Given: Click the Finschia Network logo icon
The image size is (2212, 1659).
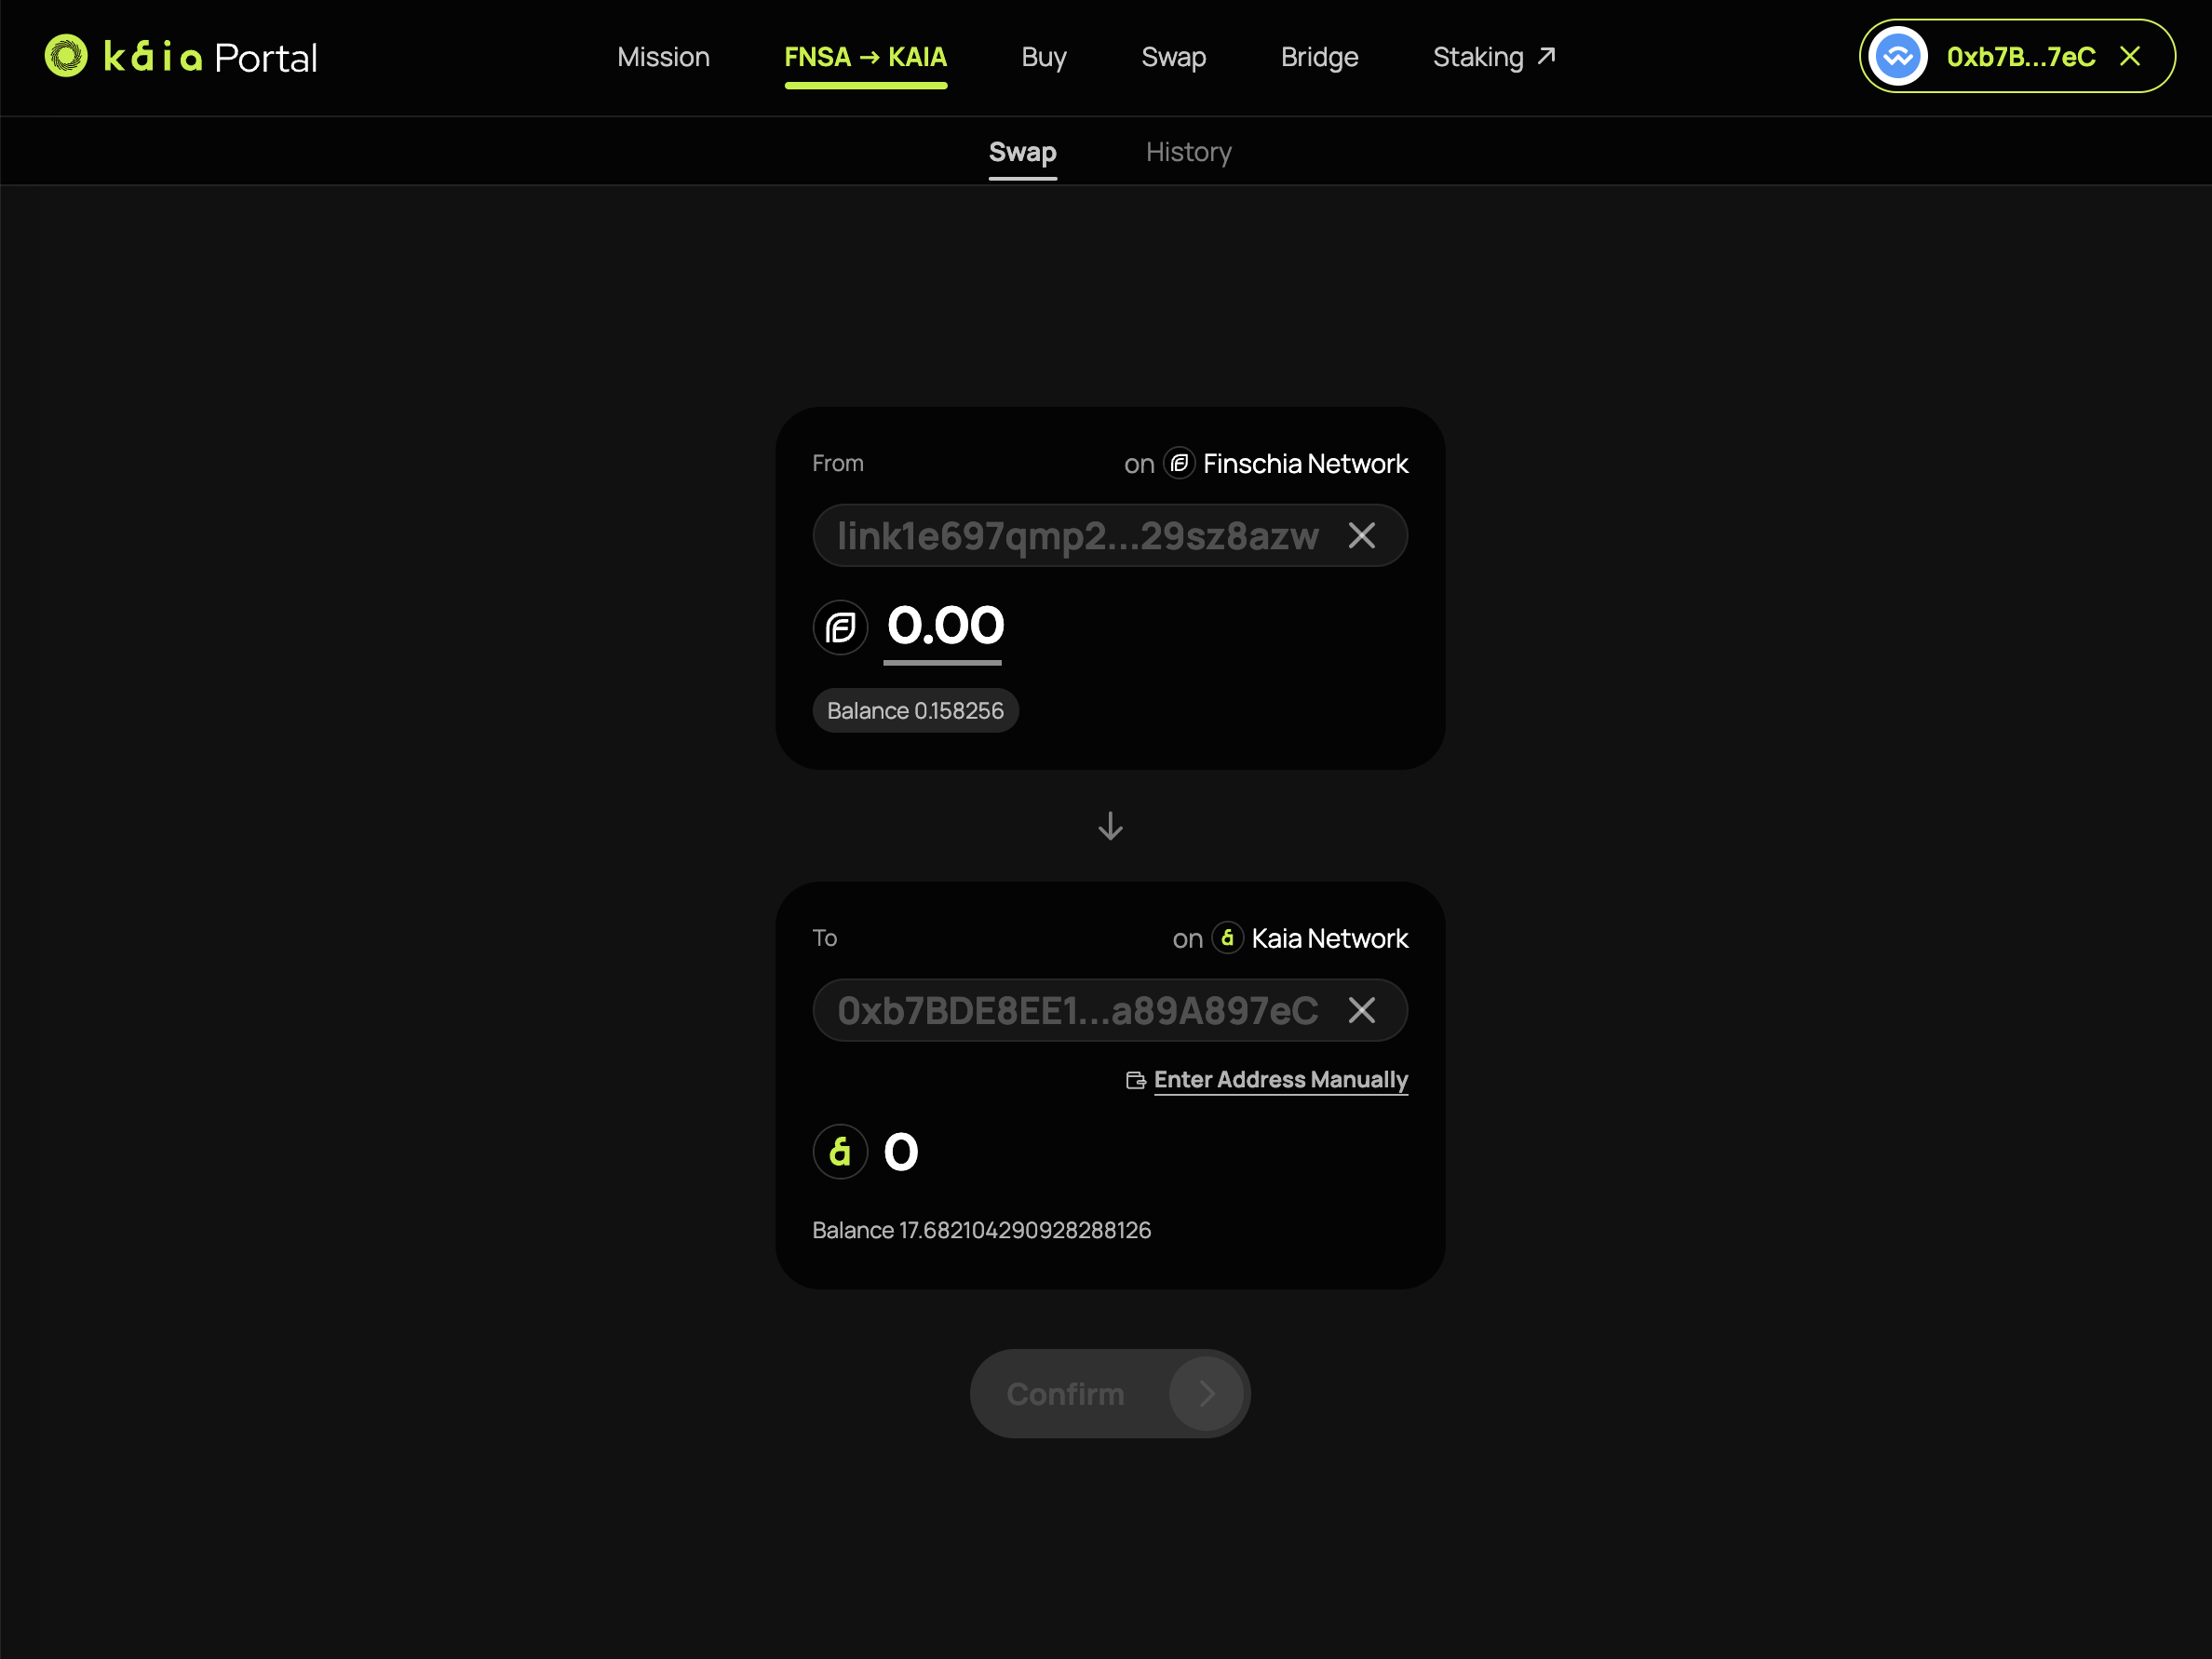Looking at the screenshot, I should [1179, 463].
